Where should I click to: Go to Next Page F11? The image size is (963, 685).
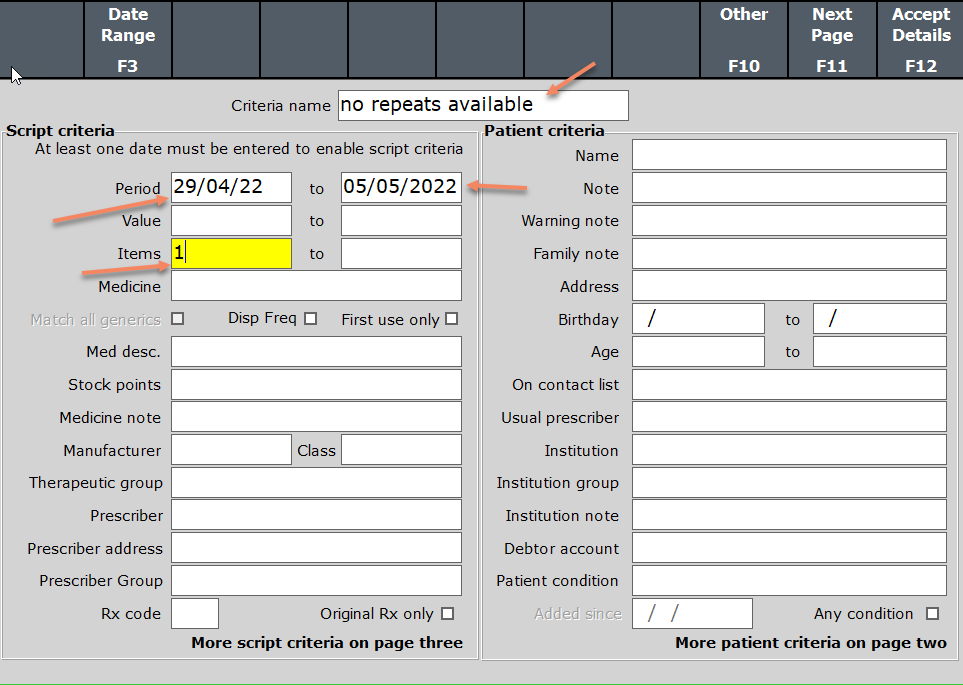(x=832, y=40)
